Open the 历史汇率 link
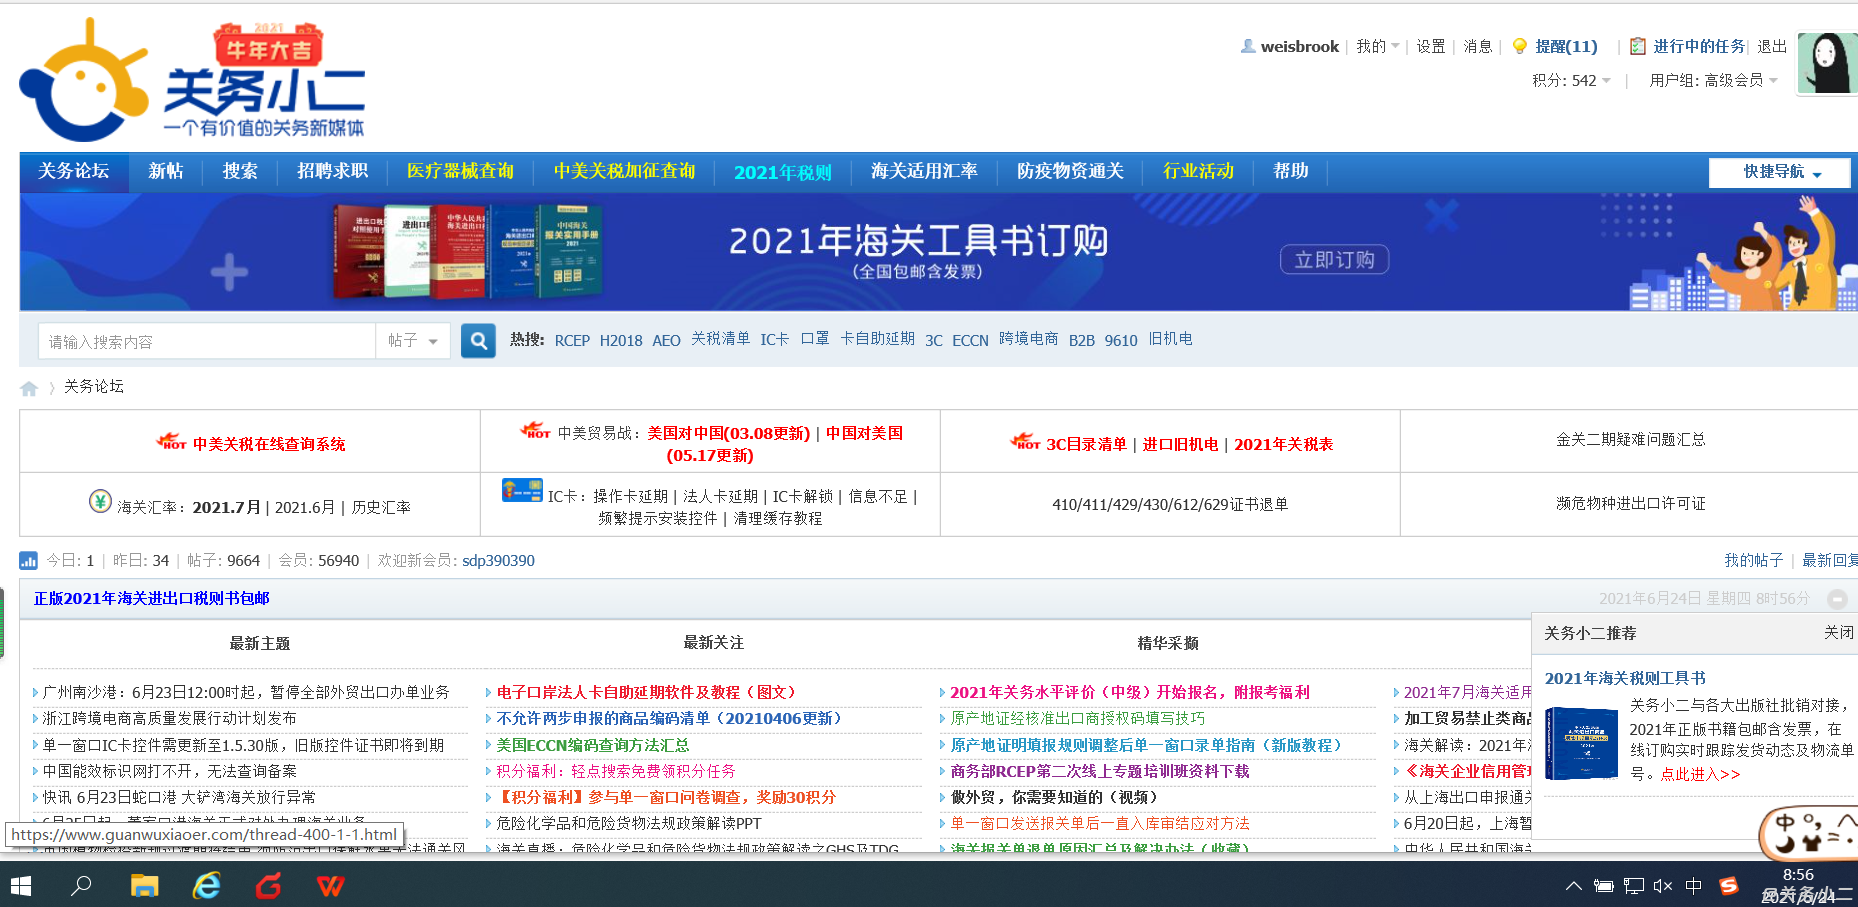The height and width of the screenshot is (907, 1858). 381,507
